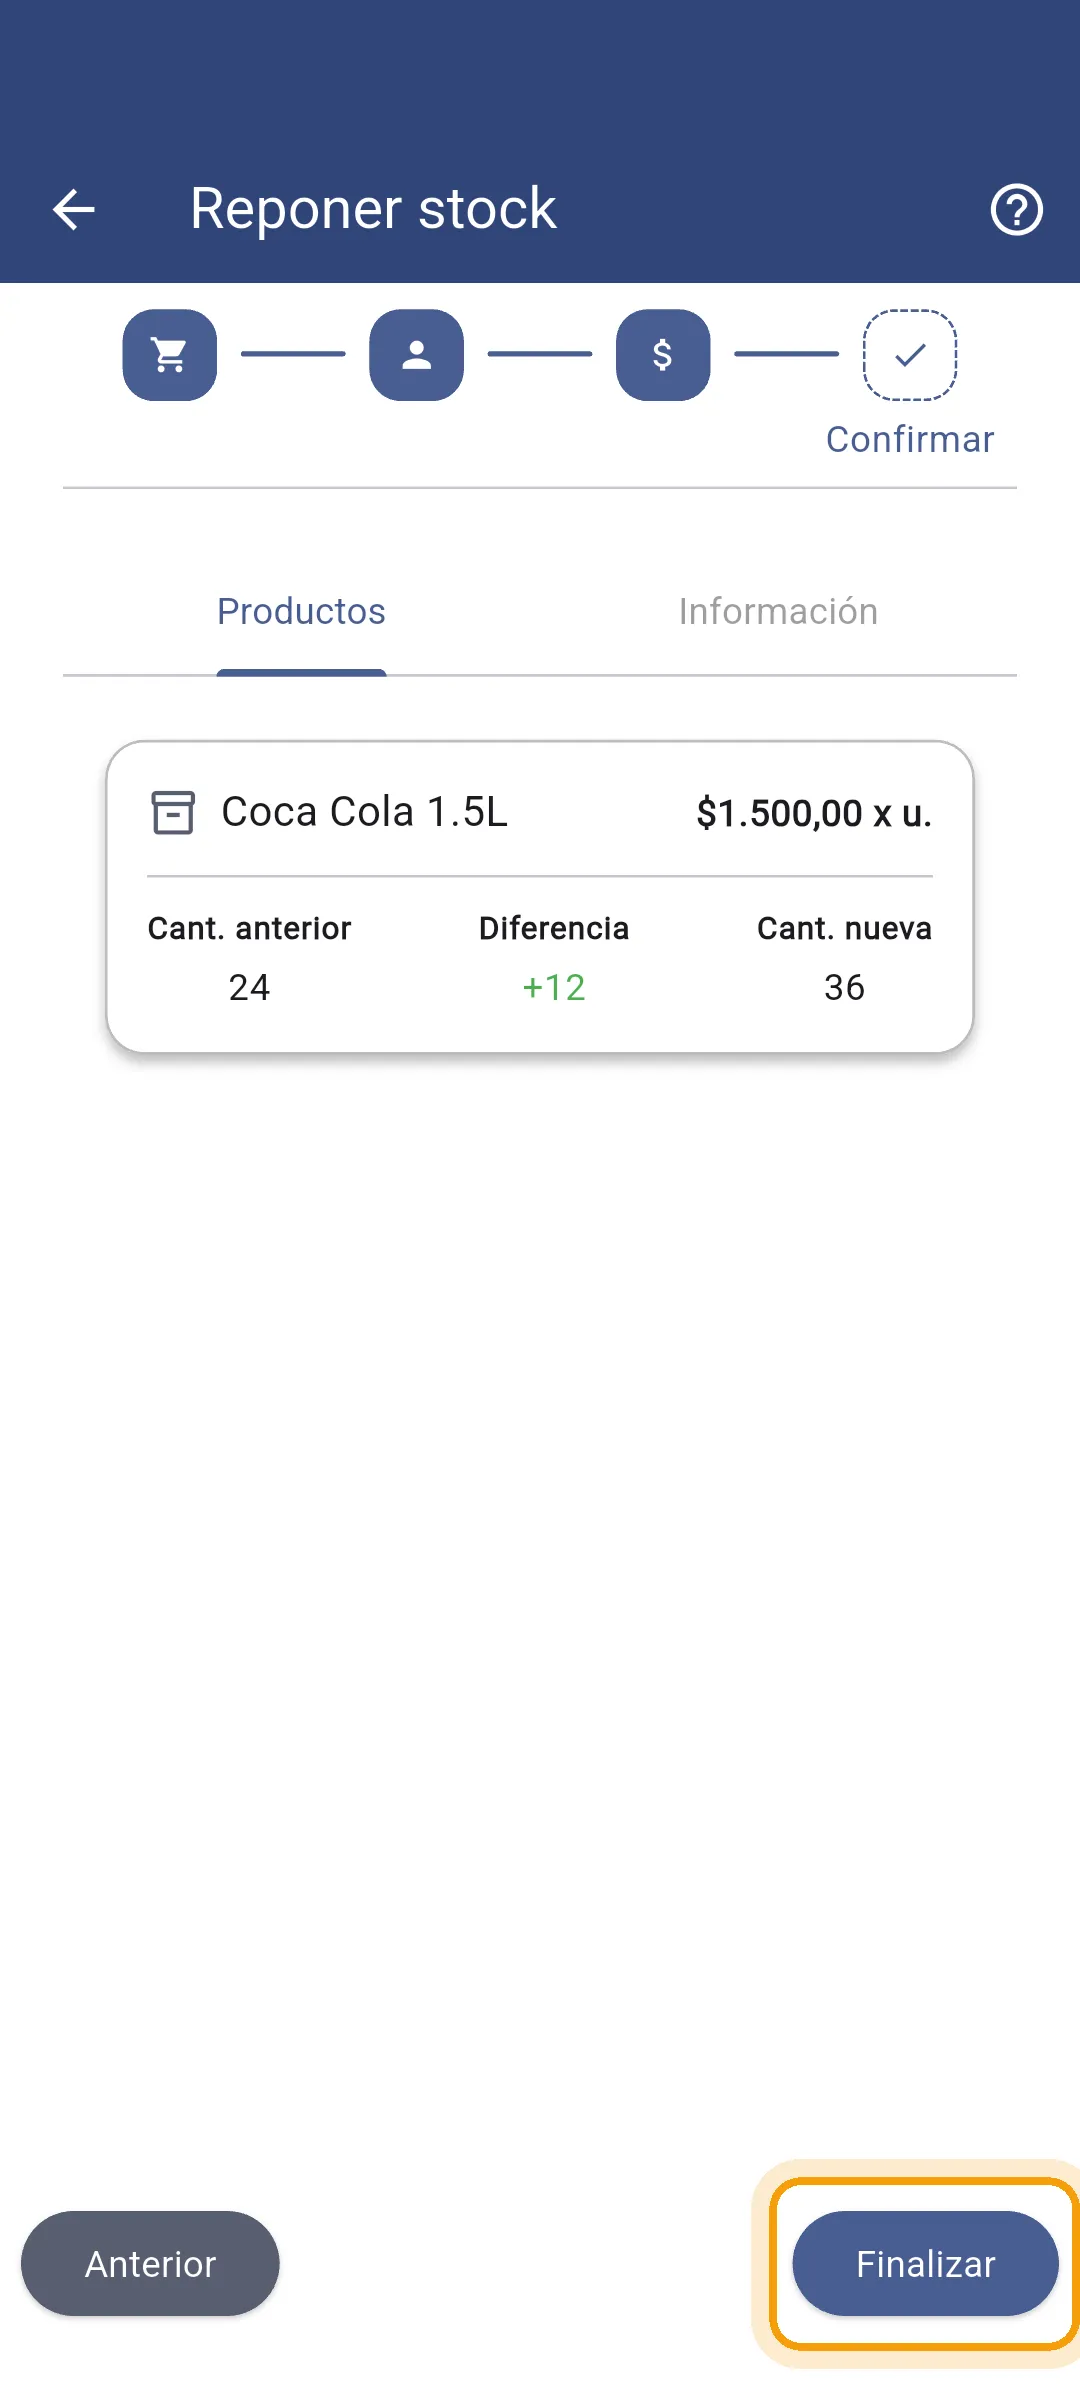1080x2400 pixels.
Task: Tap the Finalizar button
Action: pos(925,2264)
